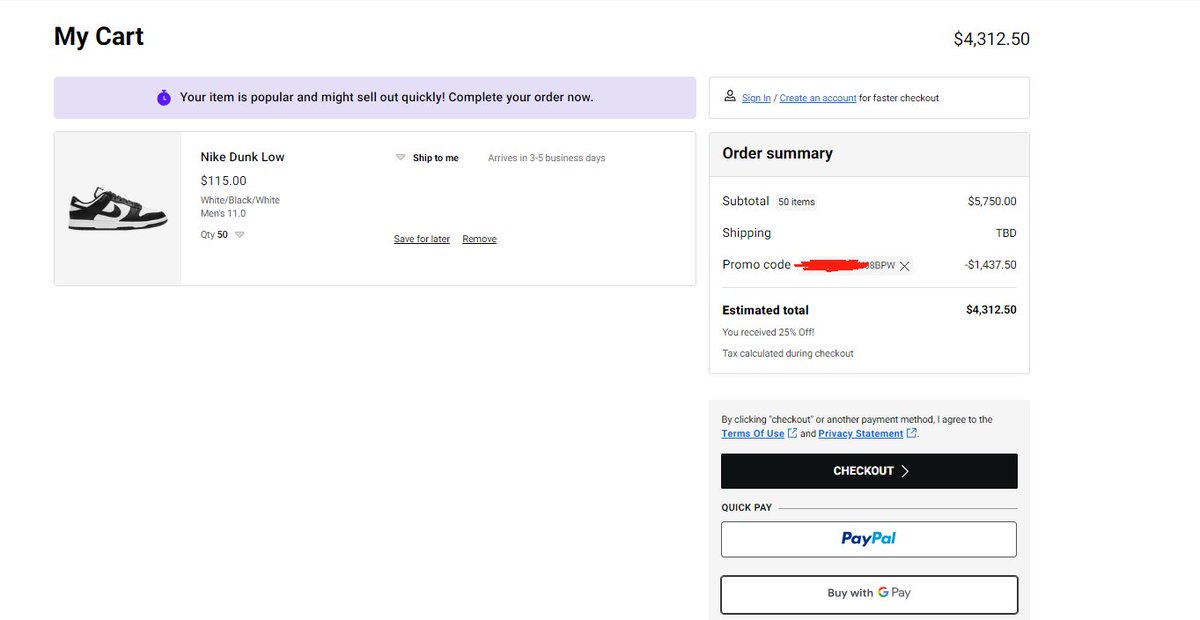The width and height of the screenshot is (1200, 620).
Task: Click the TBD shipping value
Action: (x=1006, y=233)
